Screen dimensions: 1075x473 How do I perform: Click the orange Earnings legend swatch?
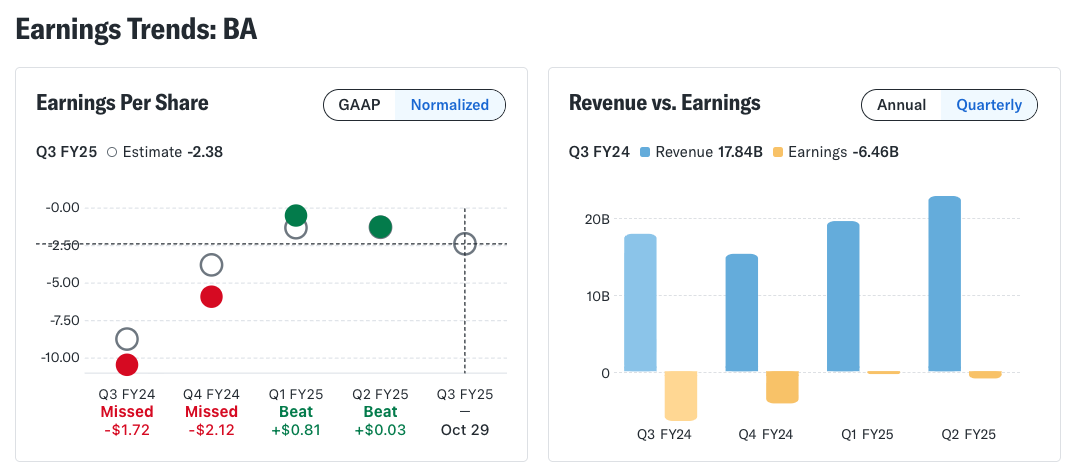[777, 152]
